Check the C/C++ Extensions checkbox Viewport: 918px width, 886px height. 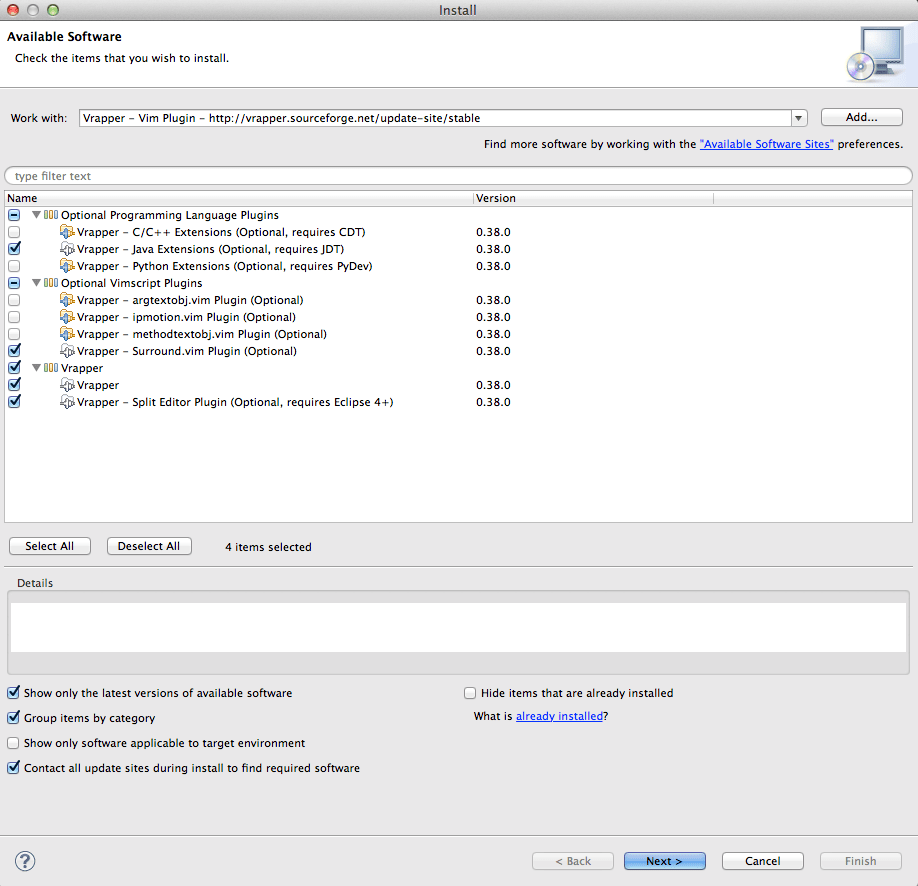pos(14,232)
